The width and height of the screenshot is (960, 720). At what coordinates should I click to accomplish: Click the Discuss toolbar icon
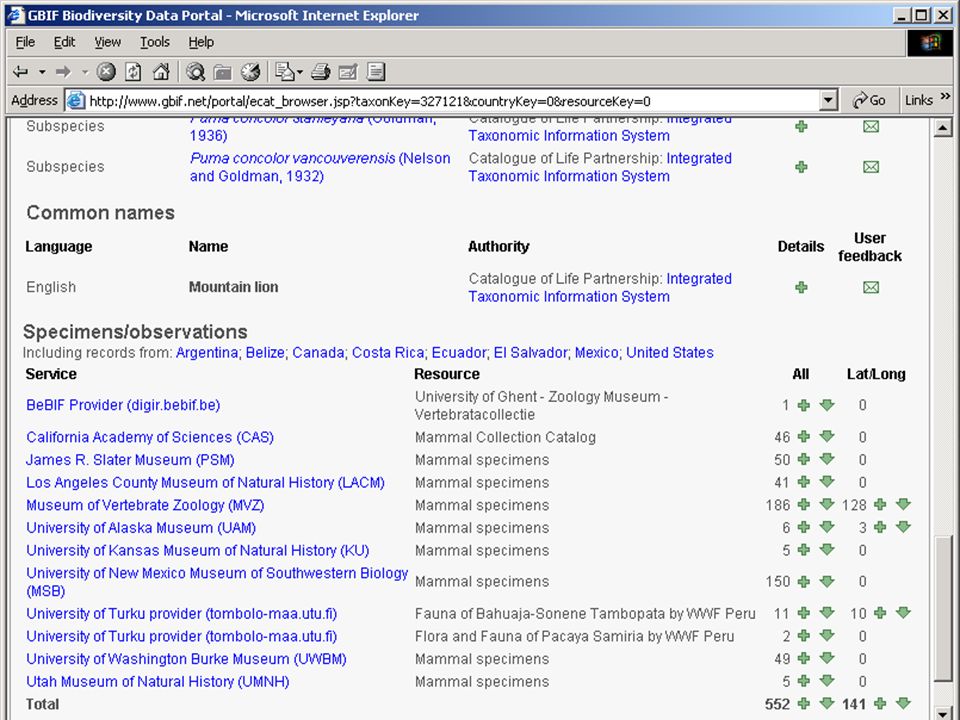(375, 72)
